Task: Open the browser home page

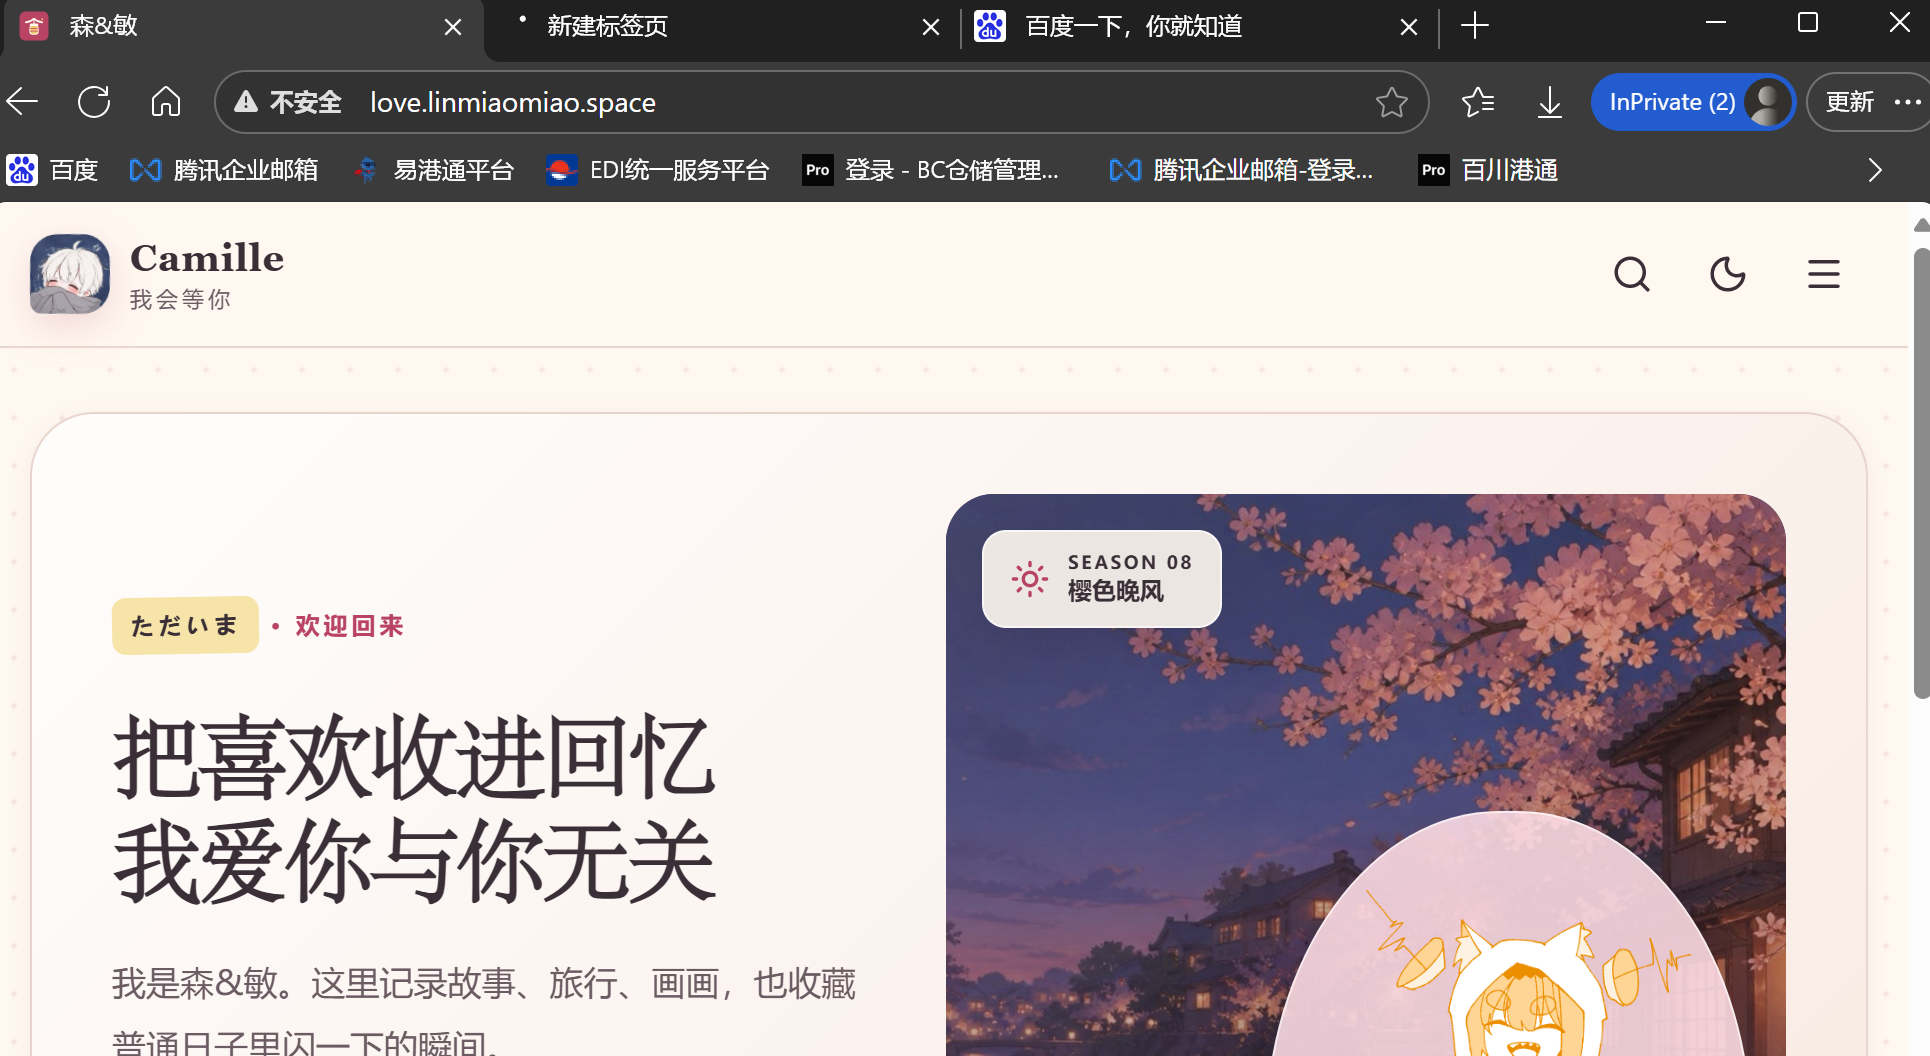Action: [x=166, y=101]
